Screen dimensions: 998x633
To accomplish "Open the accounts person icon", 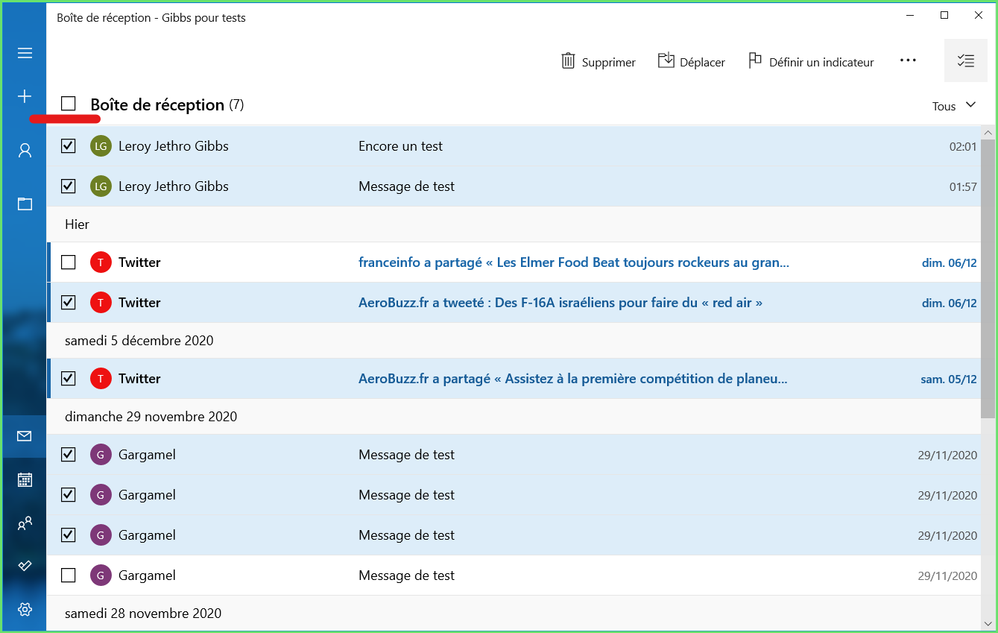I will (25, 151).
